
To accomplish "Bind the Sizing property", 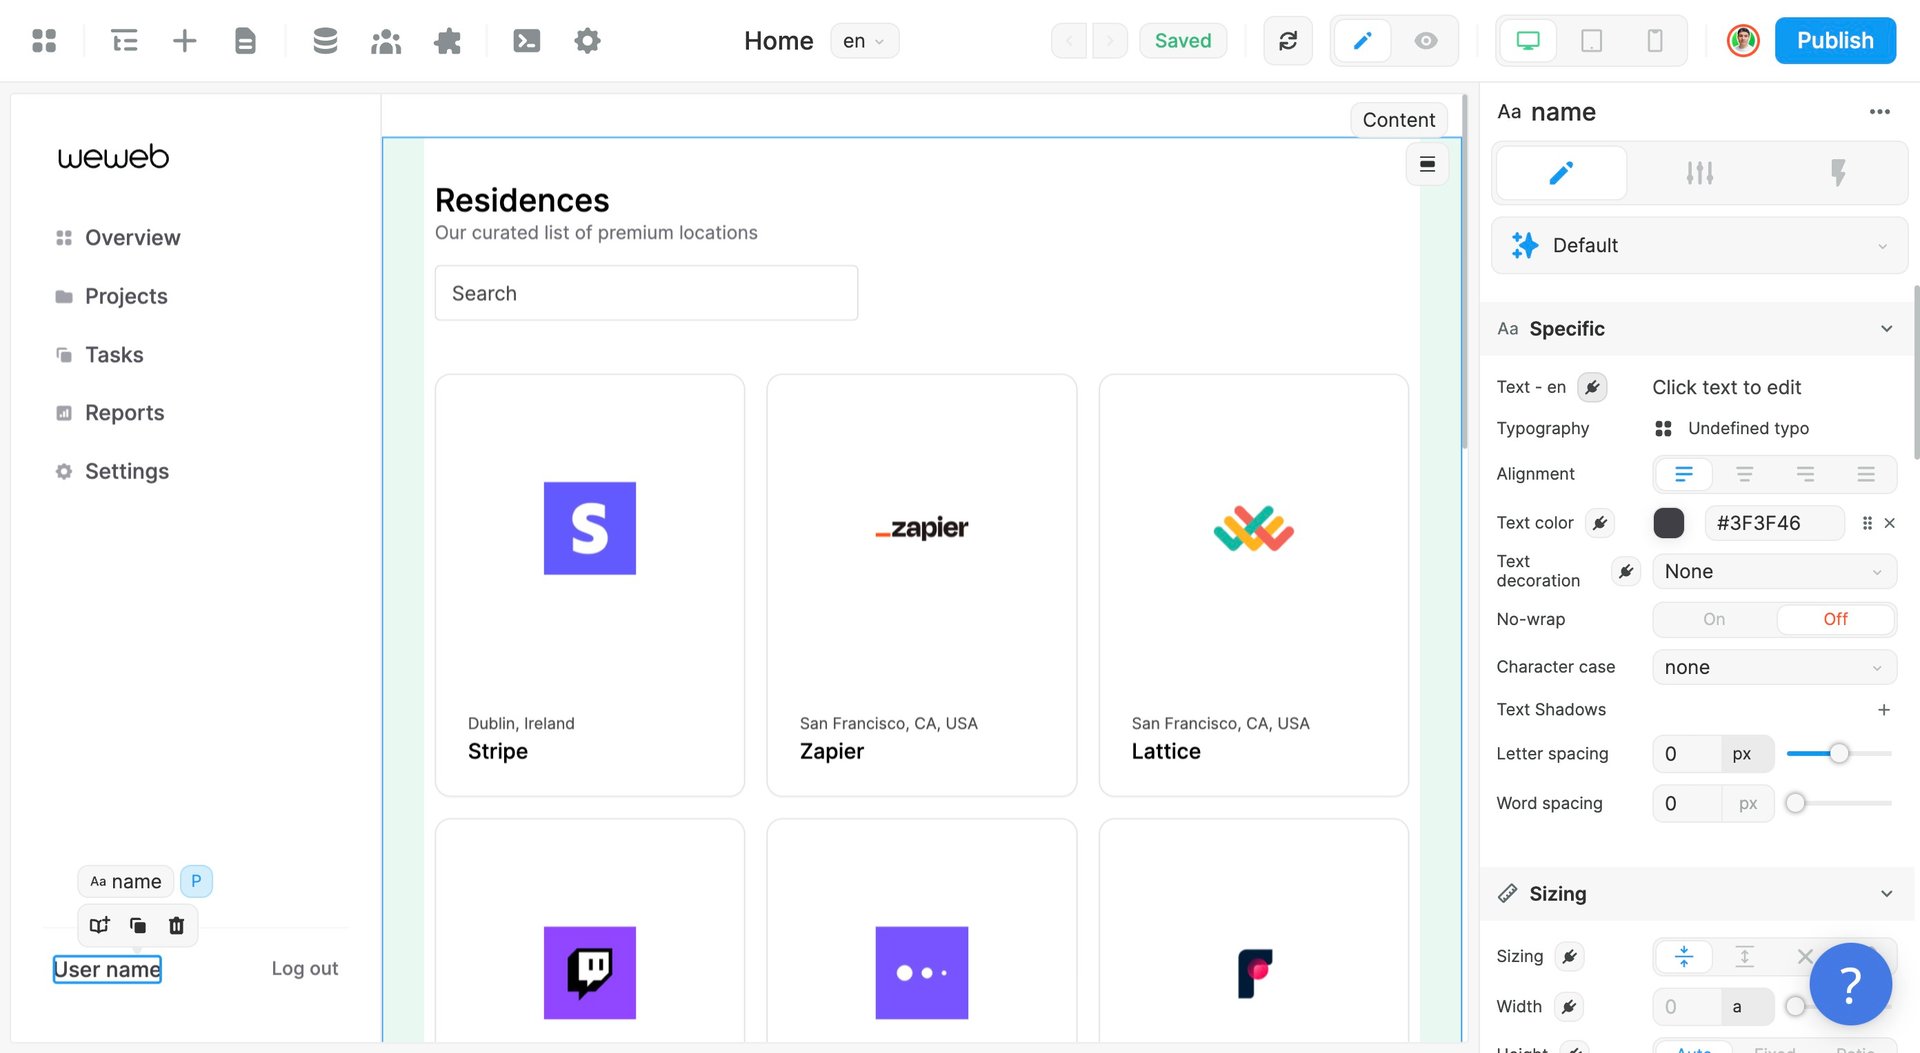I will pyautogui.click(x=1570, y=957).
